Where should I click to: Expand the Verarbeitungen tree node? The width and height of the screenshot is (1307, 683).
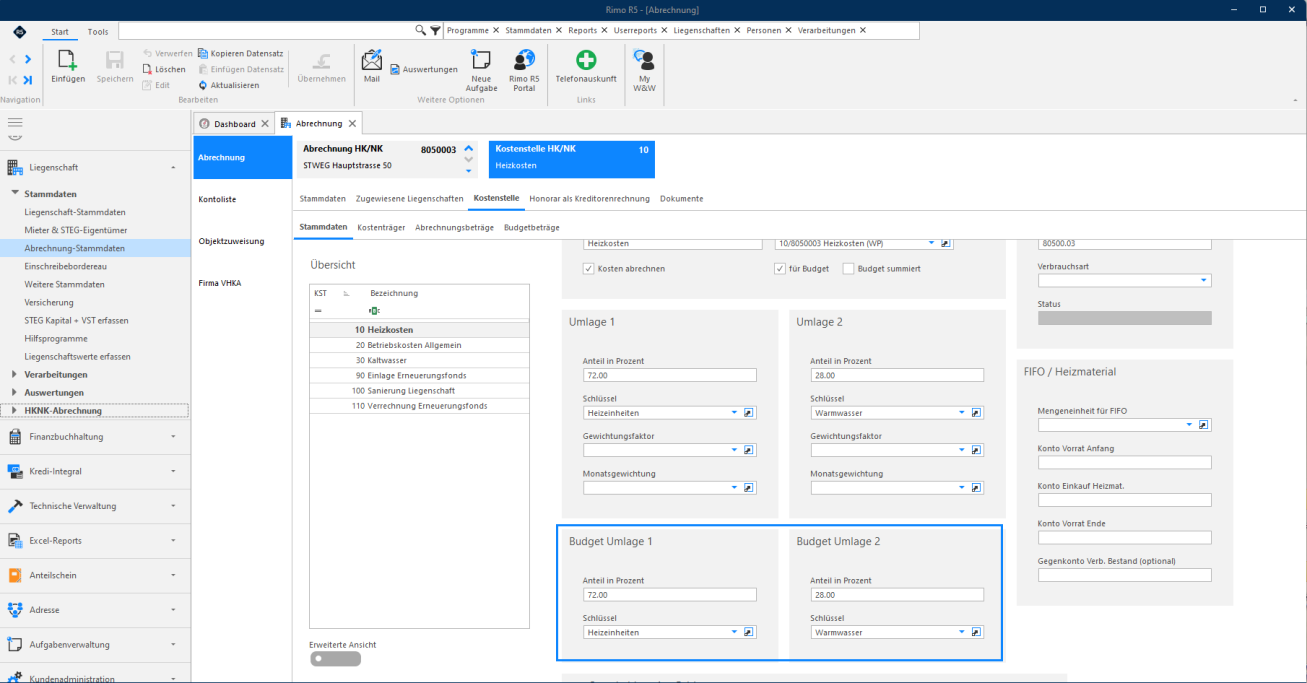(14, 374)
